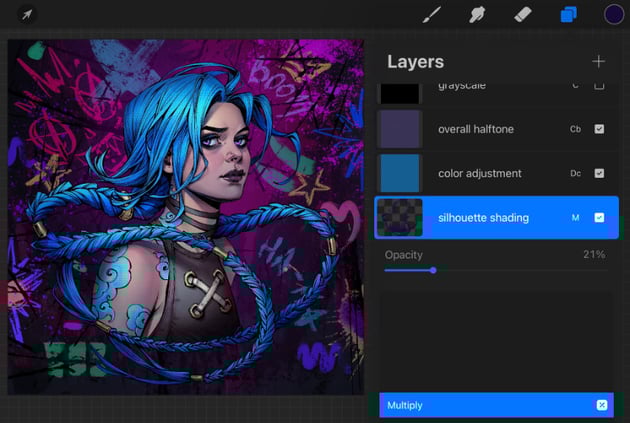Select the color adjustment layer thumbnail
Viewport: 630px width, 423px height.
click(x=400, y=173)
